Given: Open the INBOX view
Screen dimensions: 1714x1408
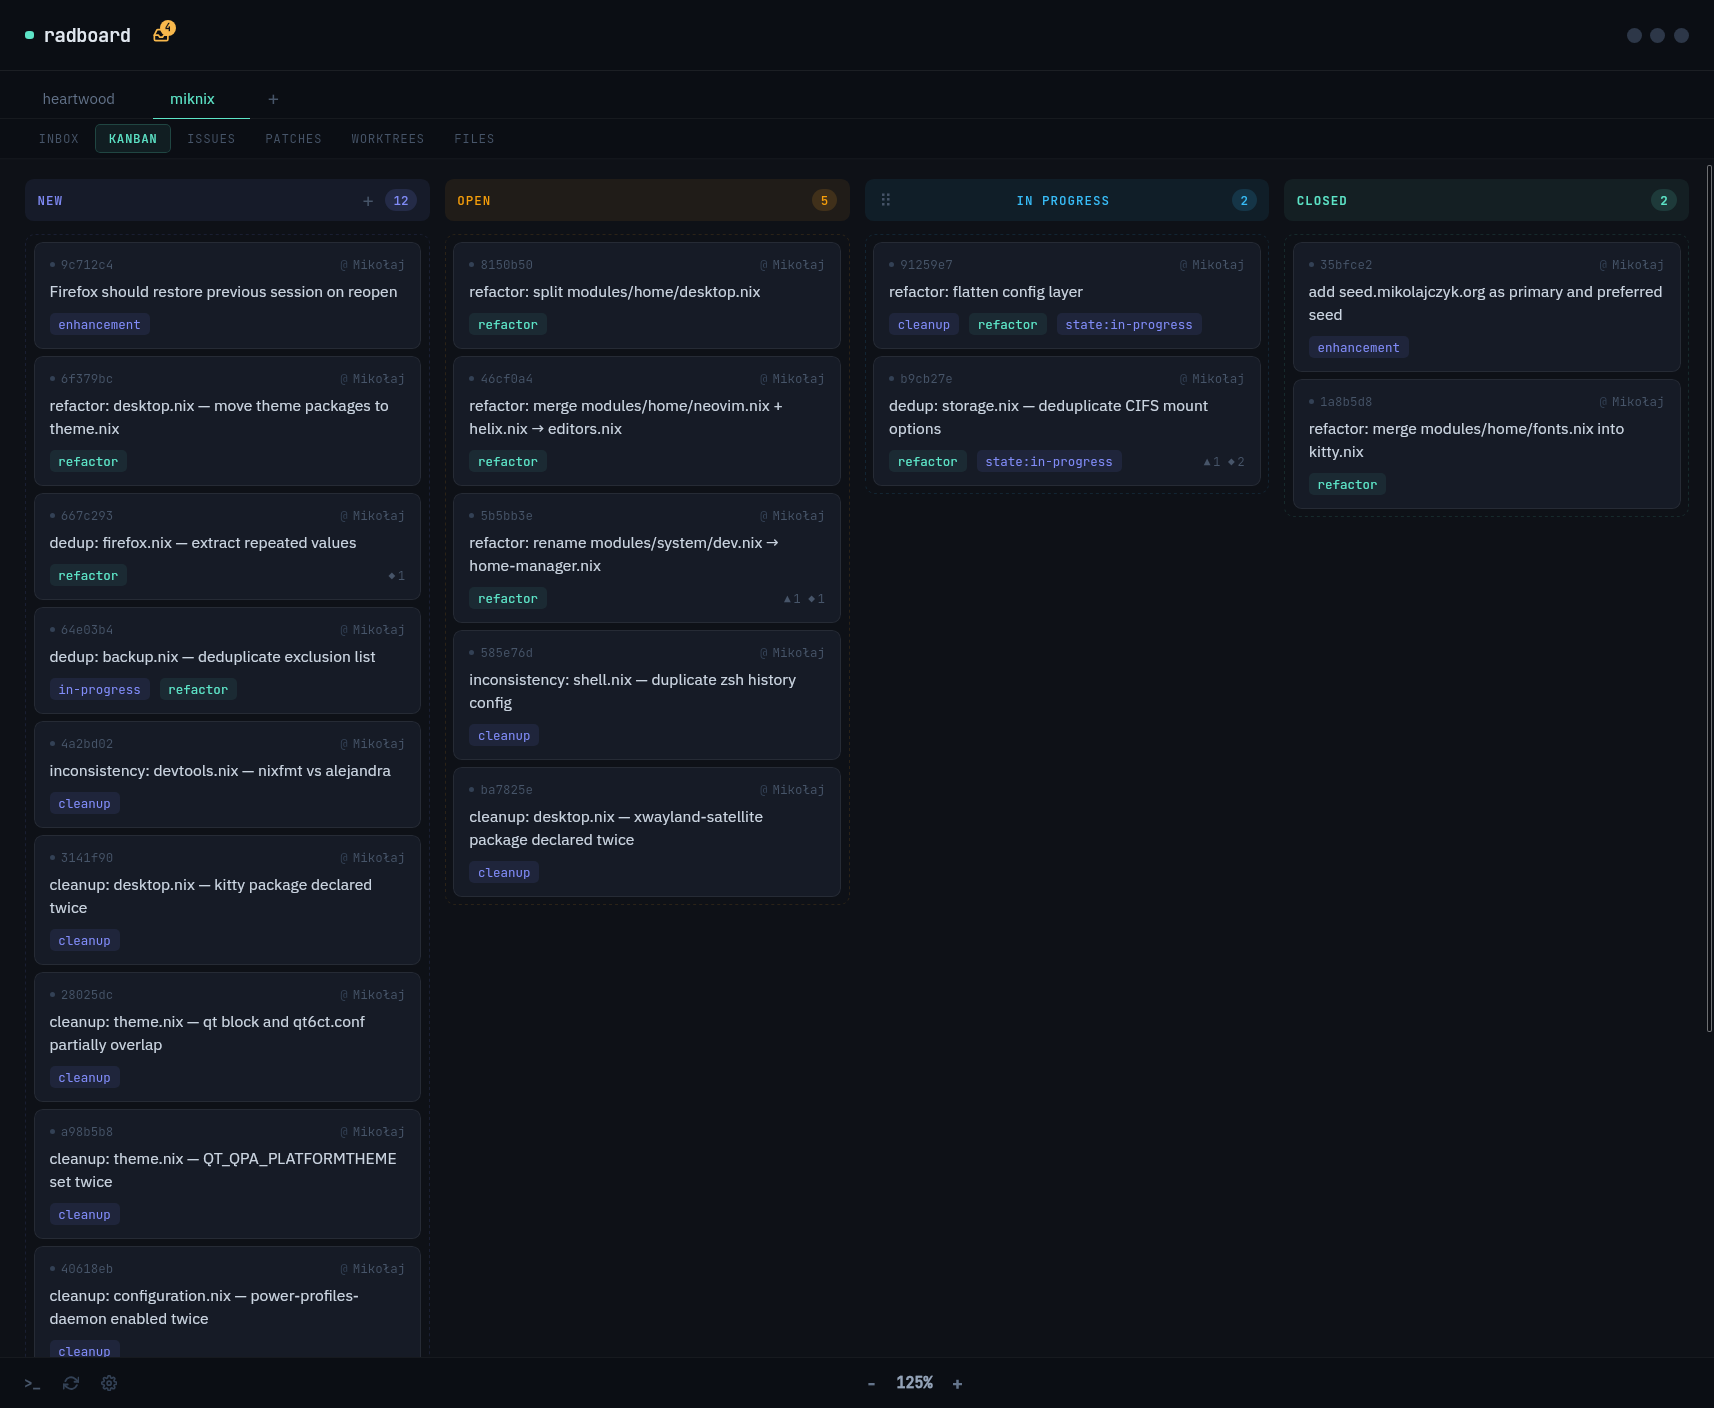Looking at the screenshot, I should coord(59,139).
